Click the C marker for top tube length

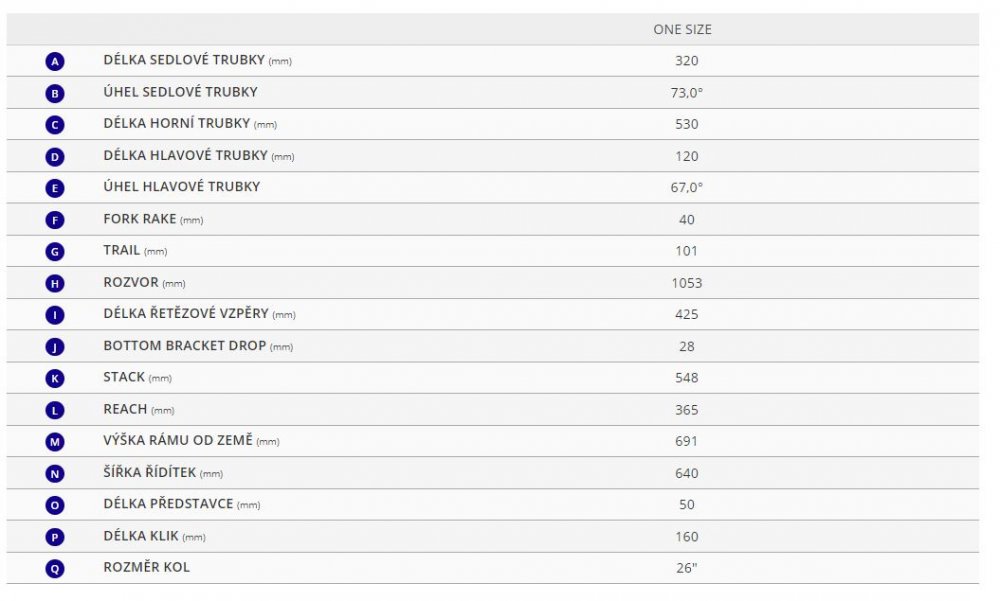pos(55,125)
